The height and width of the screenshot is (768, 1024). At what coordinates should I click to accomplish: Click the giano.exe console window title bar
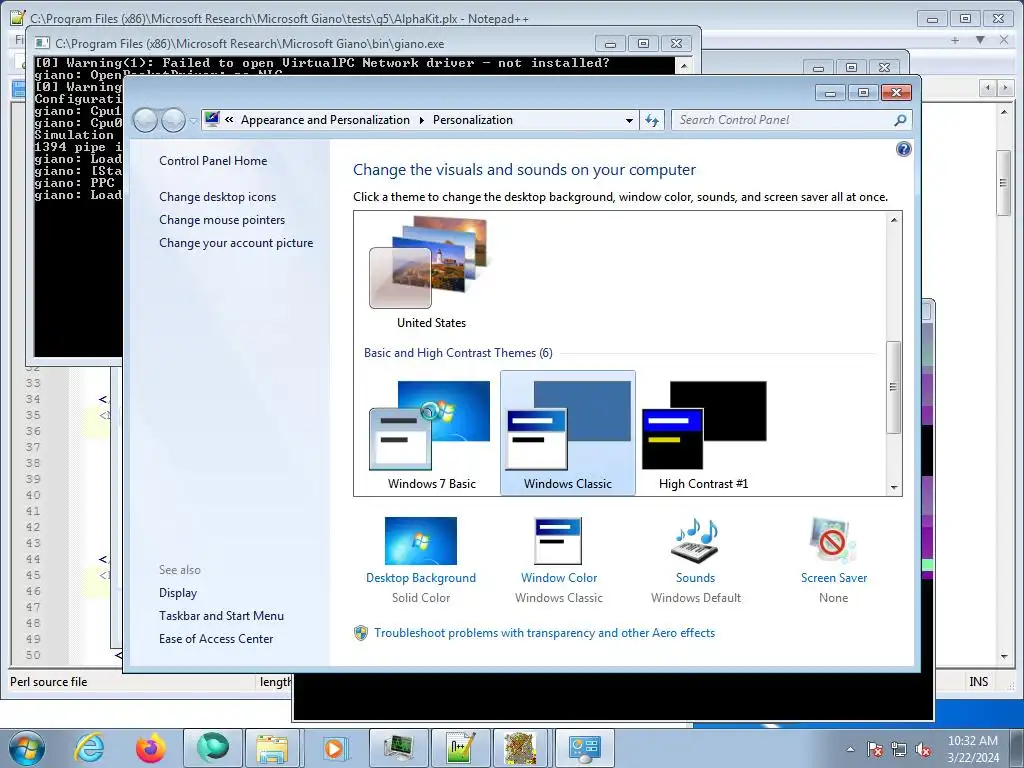313,44
